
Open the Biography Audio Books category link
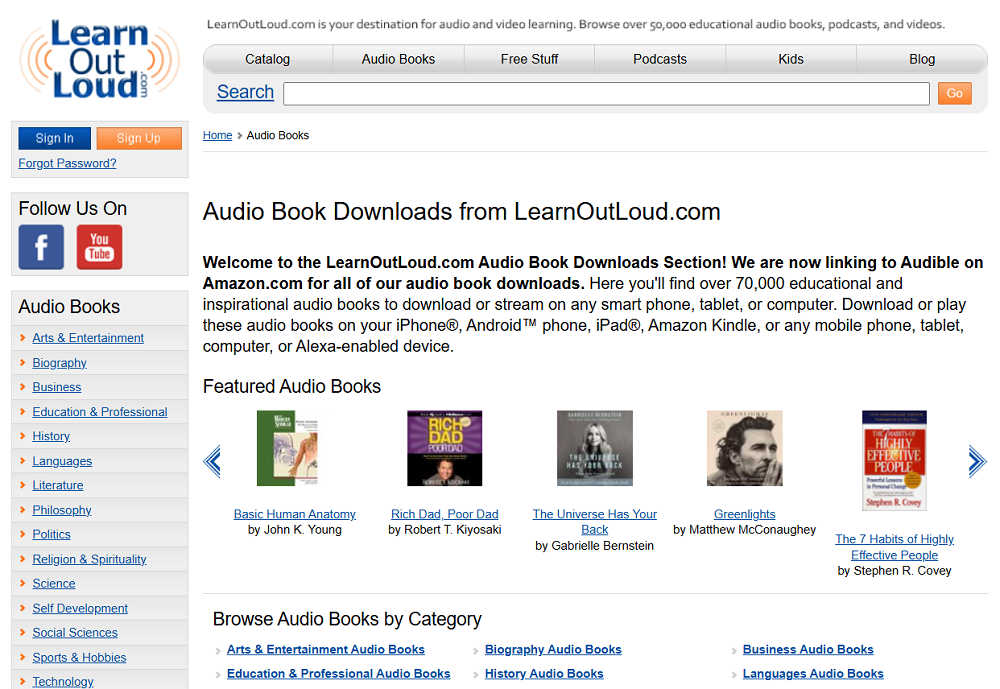pos(553,649)
